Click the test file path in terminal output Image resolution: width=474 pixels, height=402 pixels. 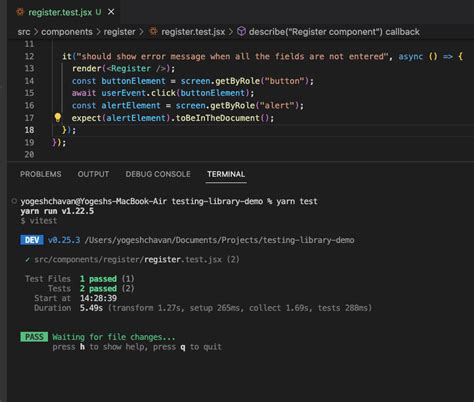tap(128, 259)
